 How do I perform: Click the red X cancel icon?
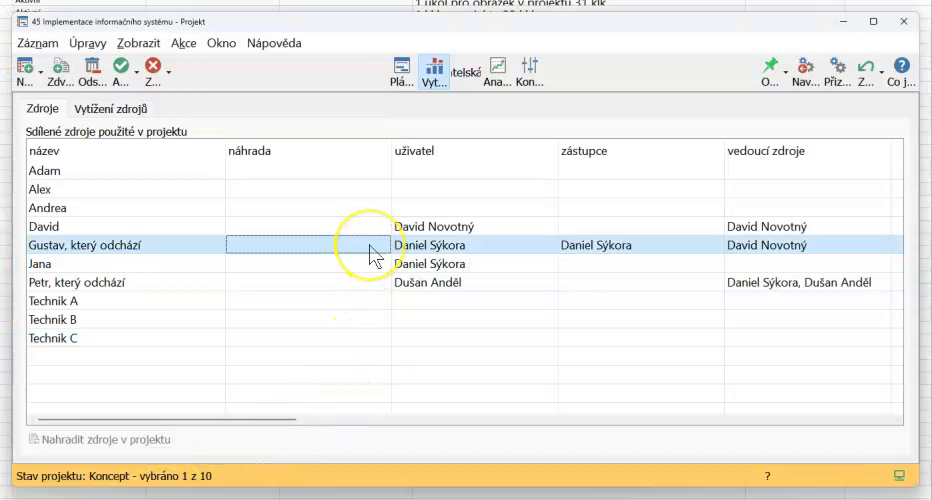152,67
